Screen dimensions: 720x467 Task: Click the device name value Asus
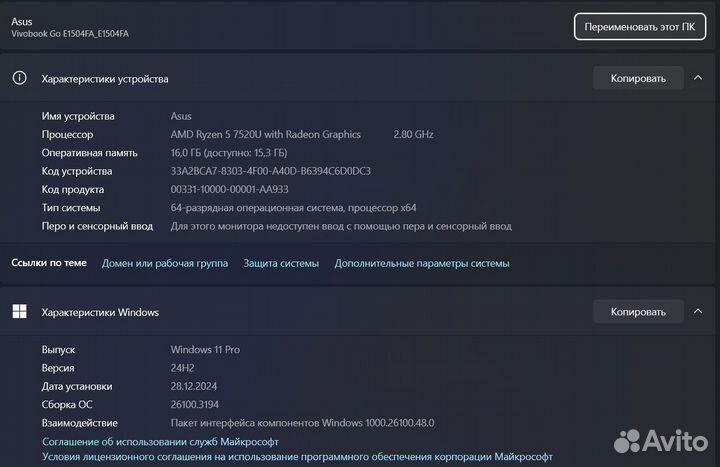coord(181,116)
